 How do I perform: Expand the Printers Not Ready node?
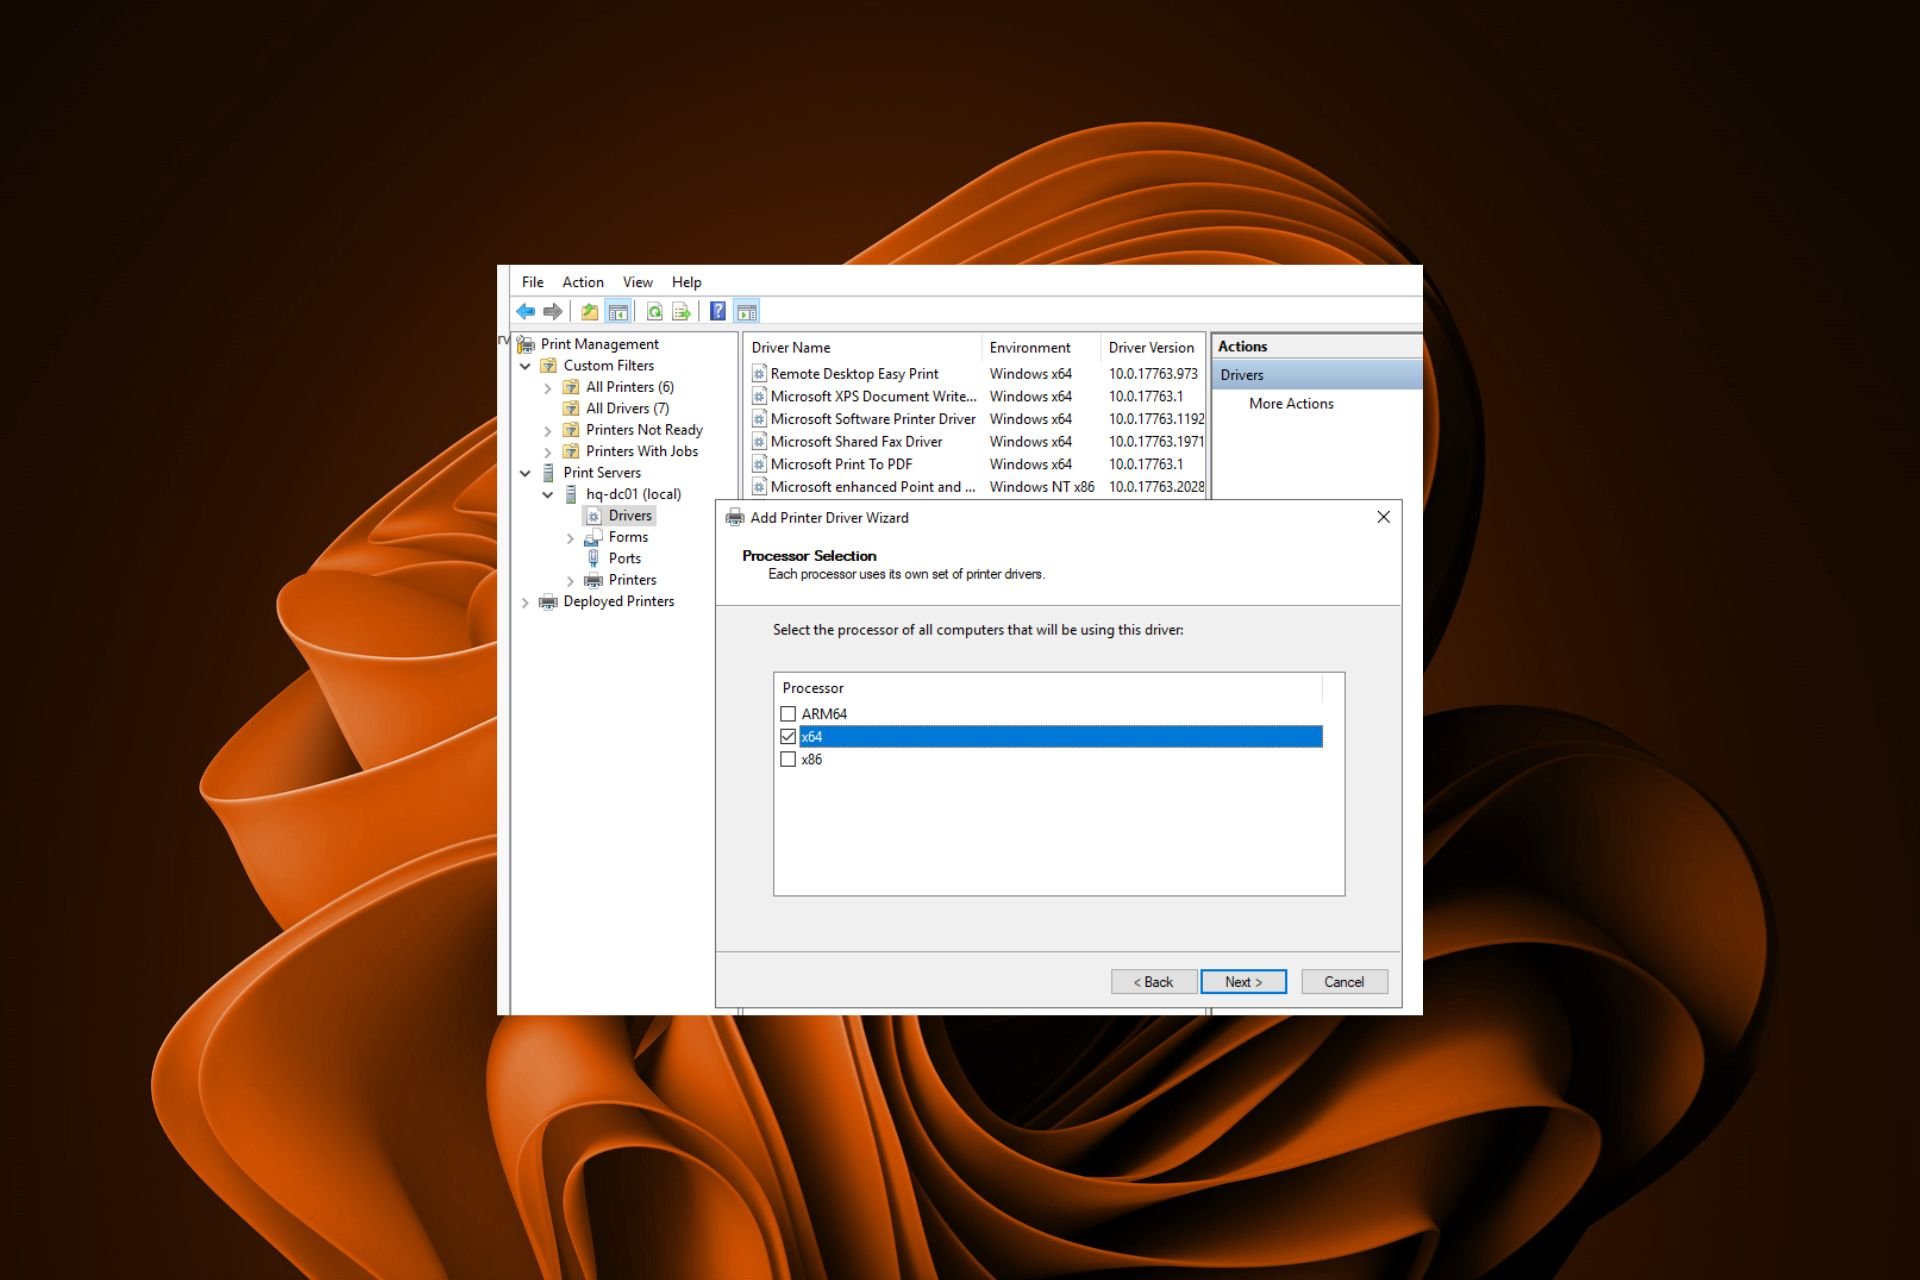click(548, 431)
